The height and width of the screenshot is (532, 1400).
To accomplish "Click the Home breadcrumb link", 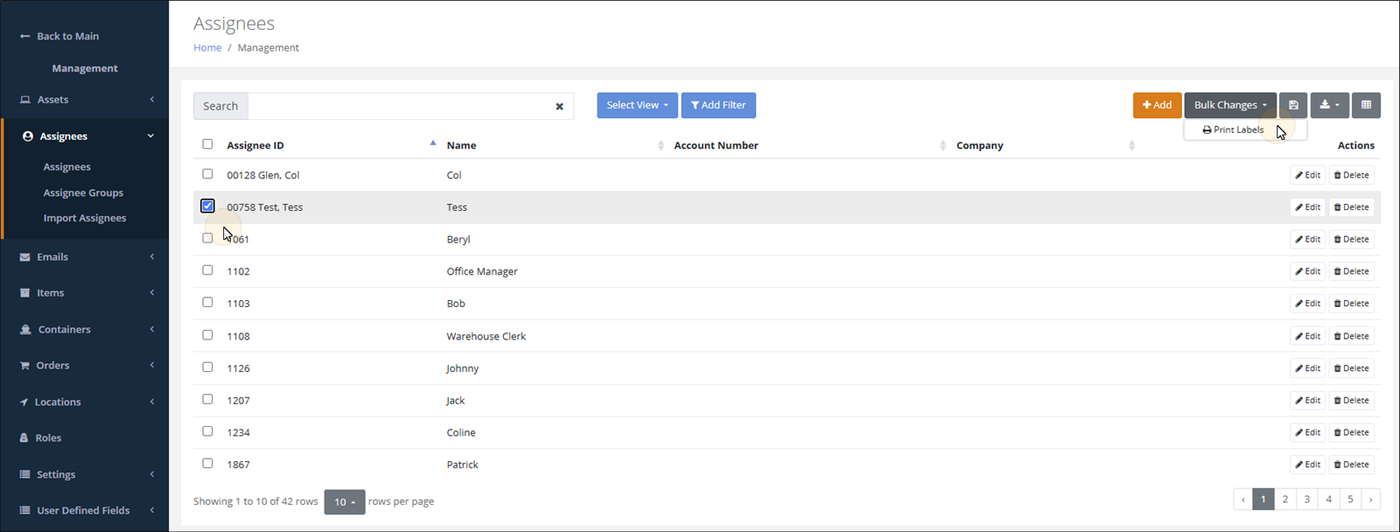I will click(207, 48).
